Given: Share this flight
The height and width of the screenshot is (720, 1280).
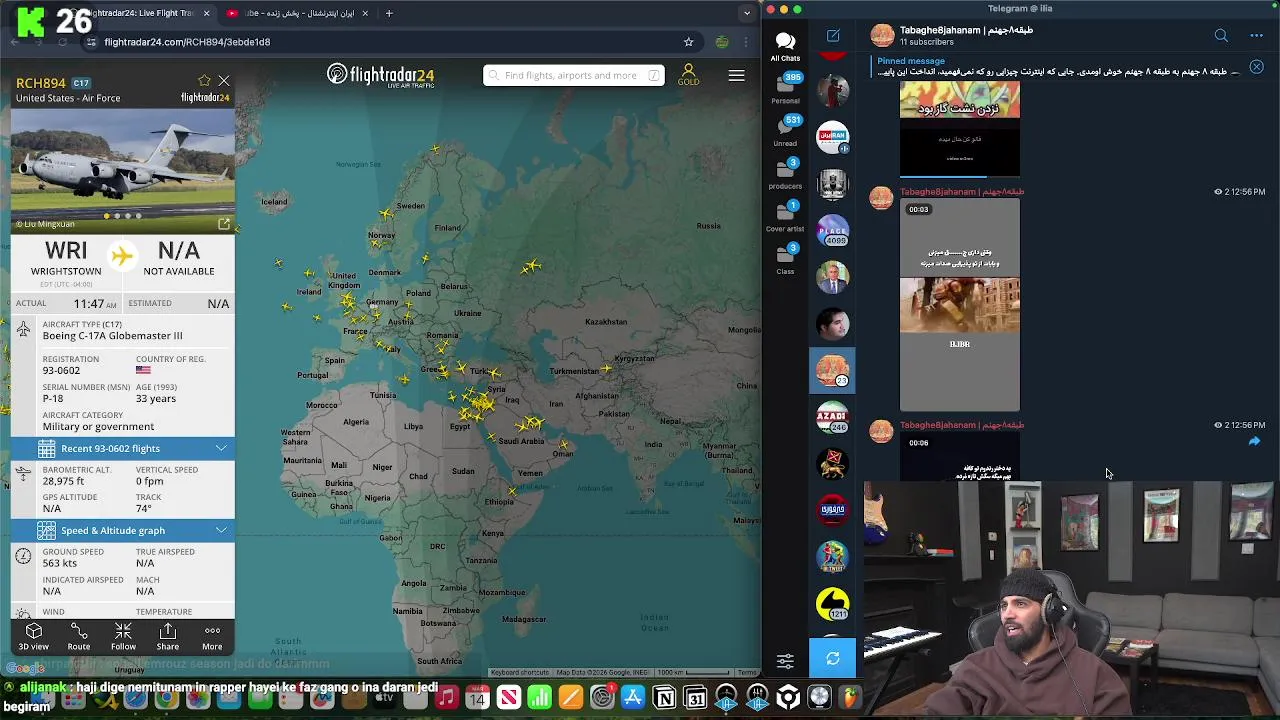Looking at the screenshot, I should click(x=168, y=636).
